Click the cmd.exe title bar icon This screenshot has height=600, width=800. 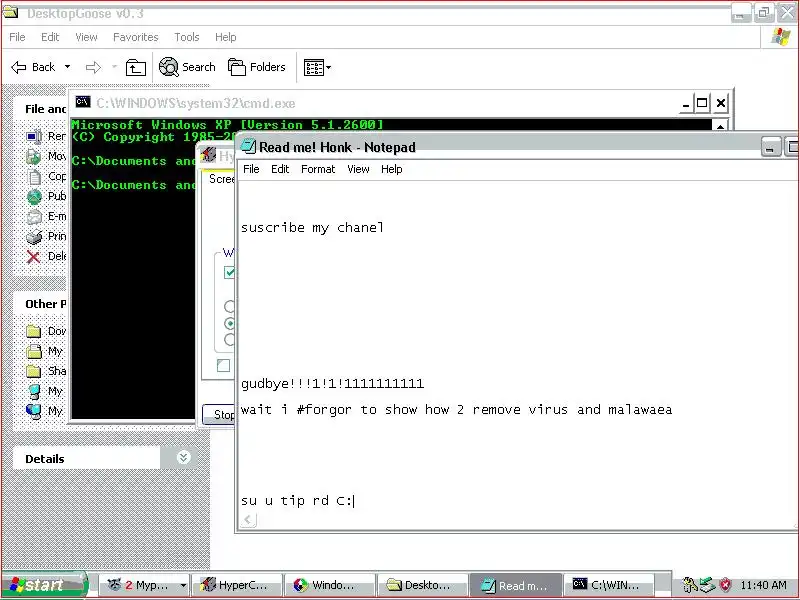tap(83, 102)
